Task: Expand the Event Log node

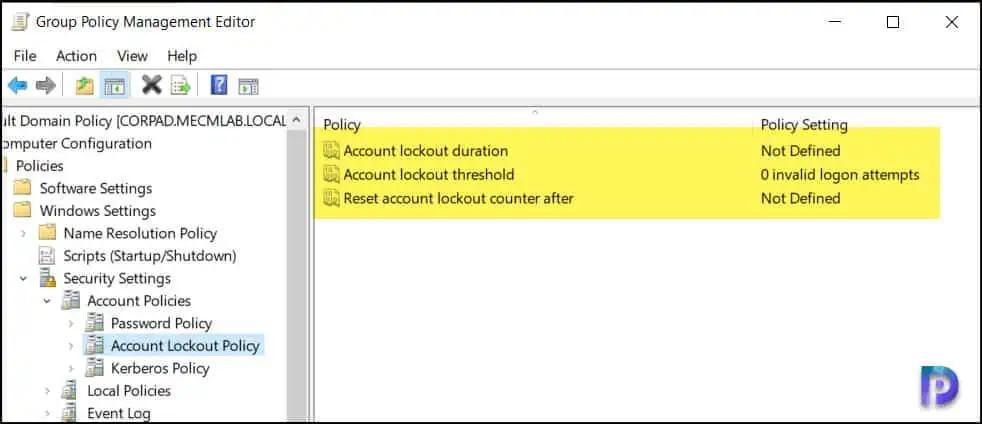Action: (x=48, y=414)
